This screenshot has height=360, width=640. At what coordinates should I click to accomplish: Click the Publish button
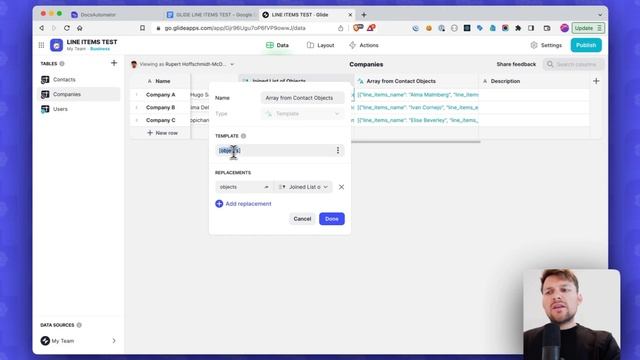point(586,45)
